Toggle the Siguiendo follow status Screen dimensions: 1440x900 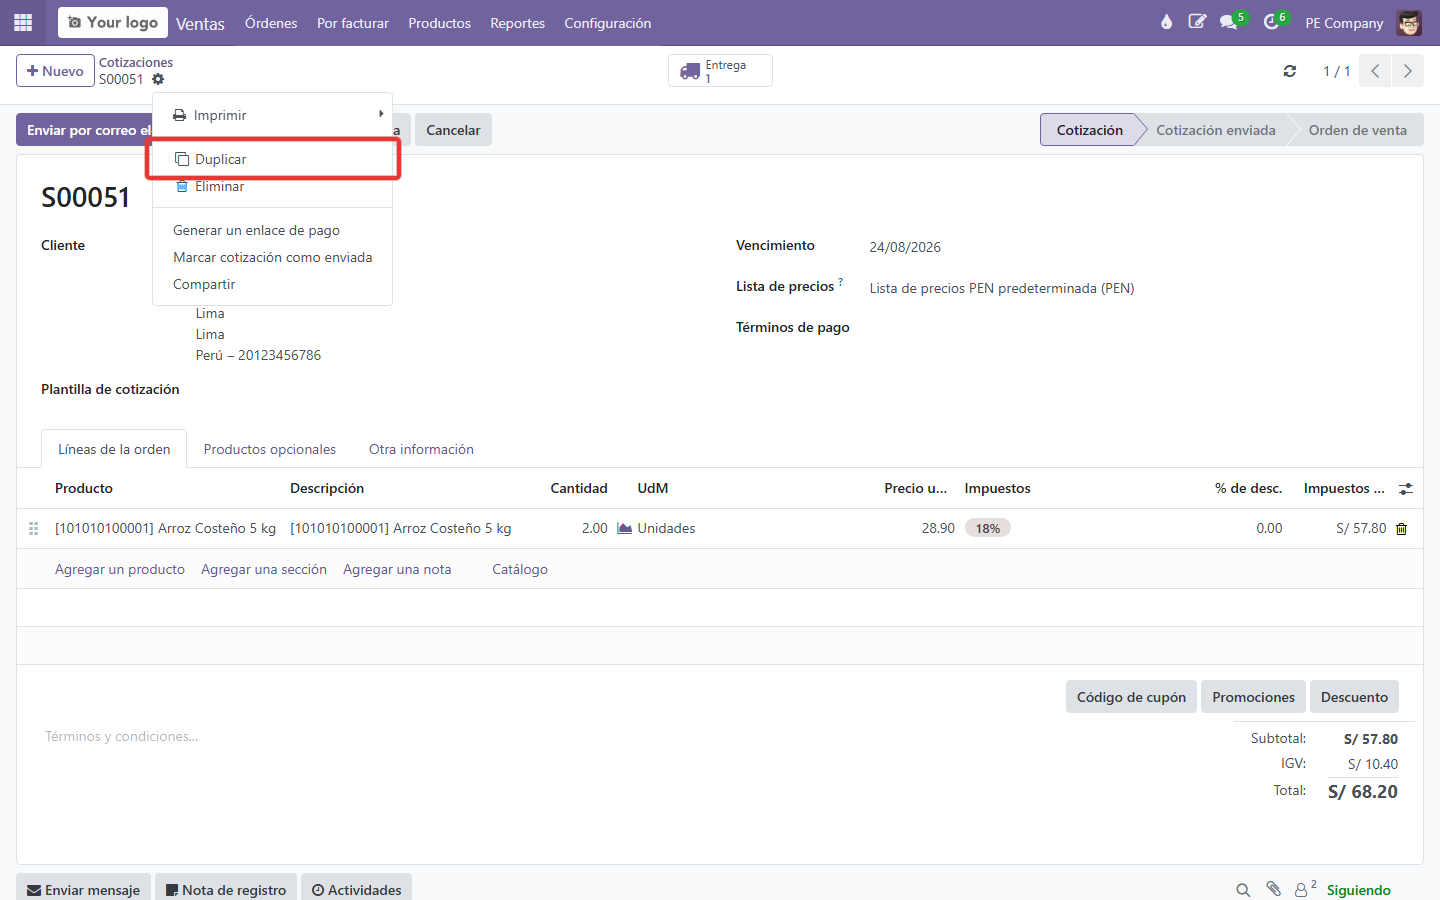[1358, 890]
